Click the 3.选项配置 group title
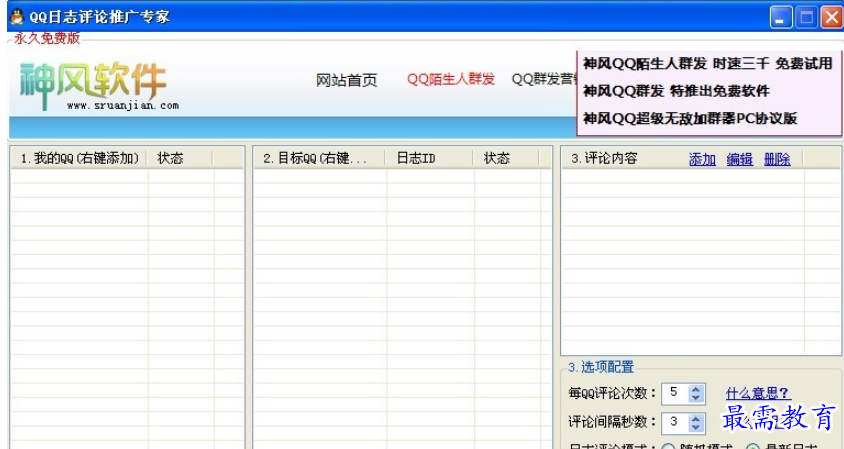The height and width of the screenshot is (449, 844). click(601, 367)
